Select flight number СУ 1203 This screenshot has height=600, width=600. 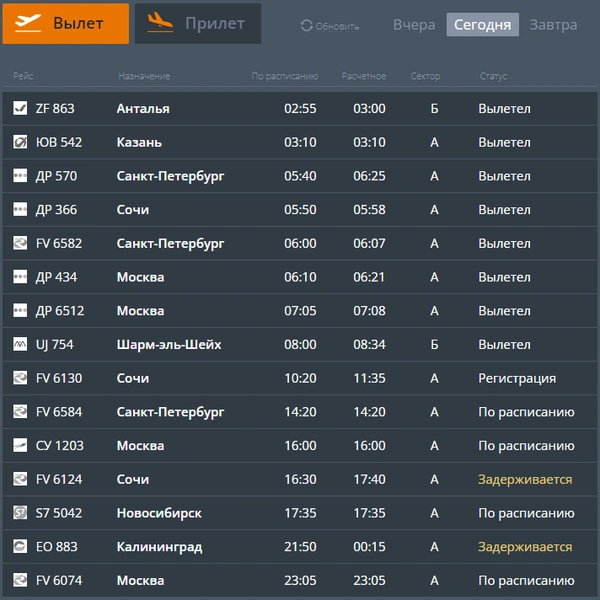(x=60, y=445)
